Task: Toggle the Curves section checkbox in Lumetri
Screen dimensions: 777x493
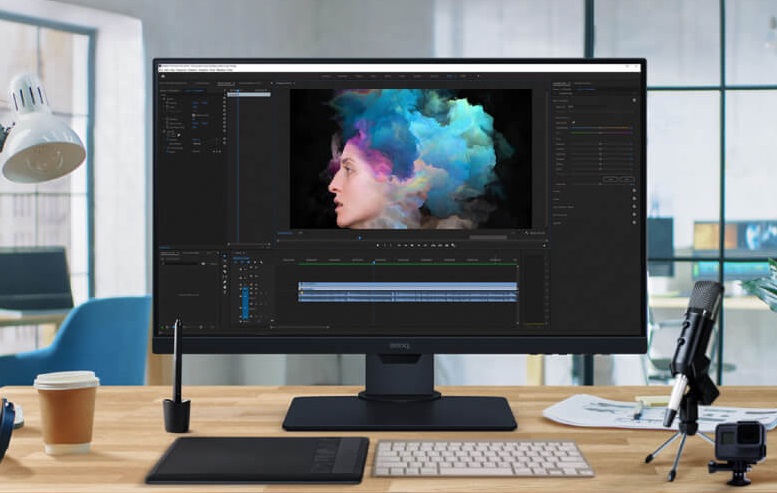Action: point(634,199)
